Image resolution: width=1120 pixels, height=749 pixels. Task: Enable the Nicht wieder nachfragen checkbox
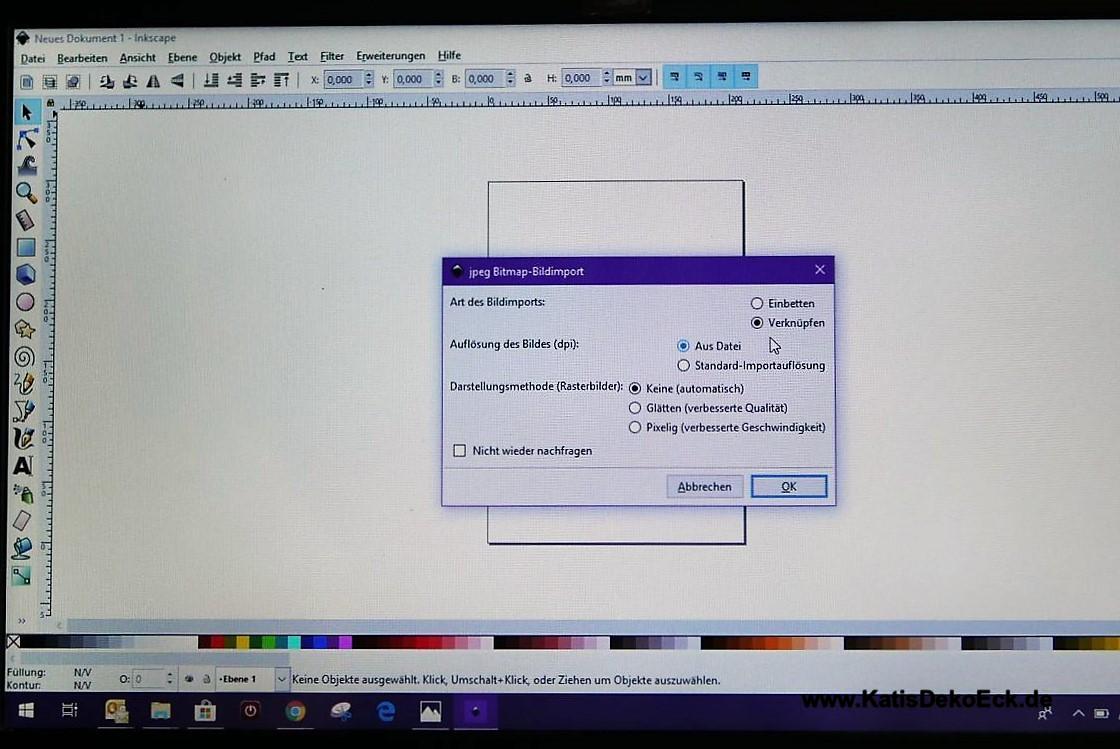pos(460,451)
